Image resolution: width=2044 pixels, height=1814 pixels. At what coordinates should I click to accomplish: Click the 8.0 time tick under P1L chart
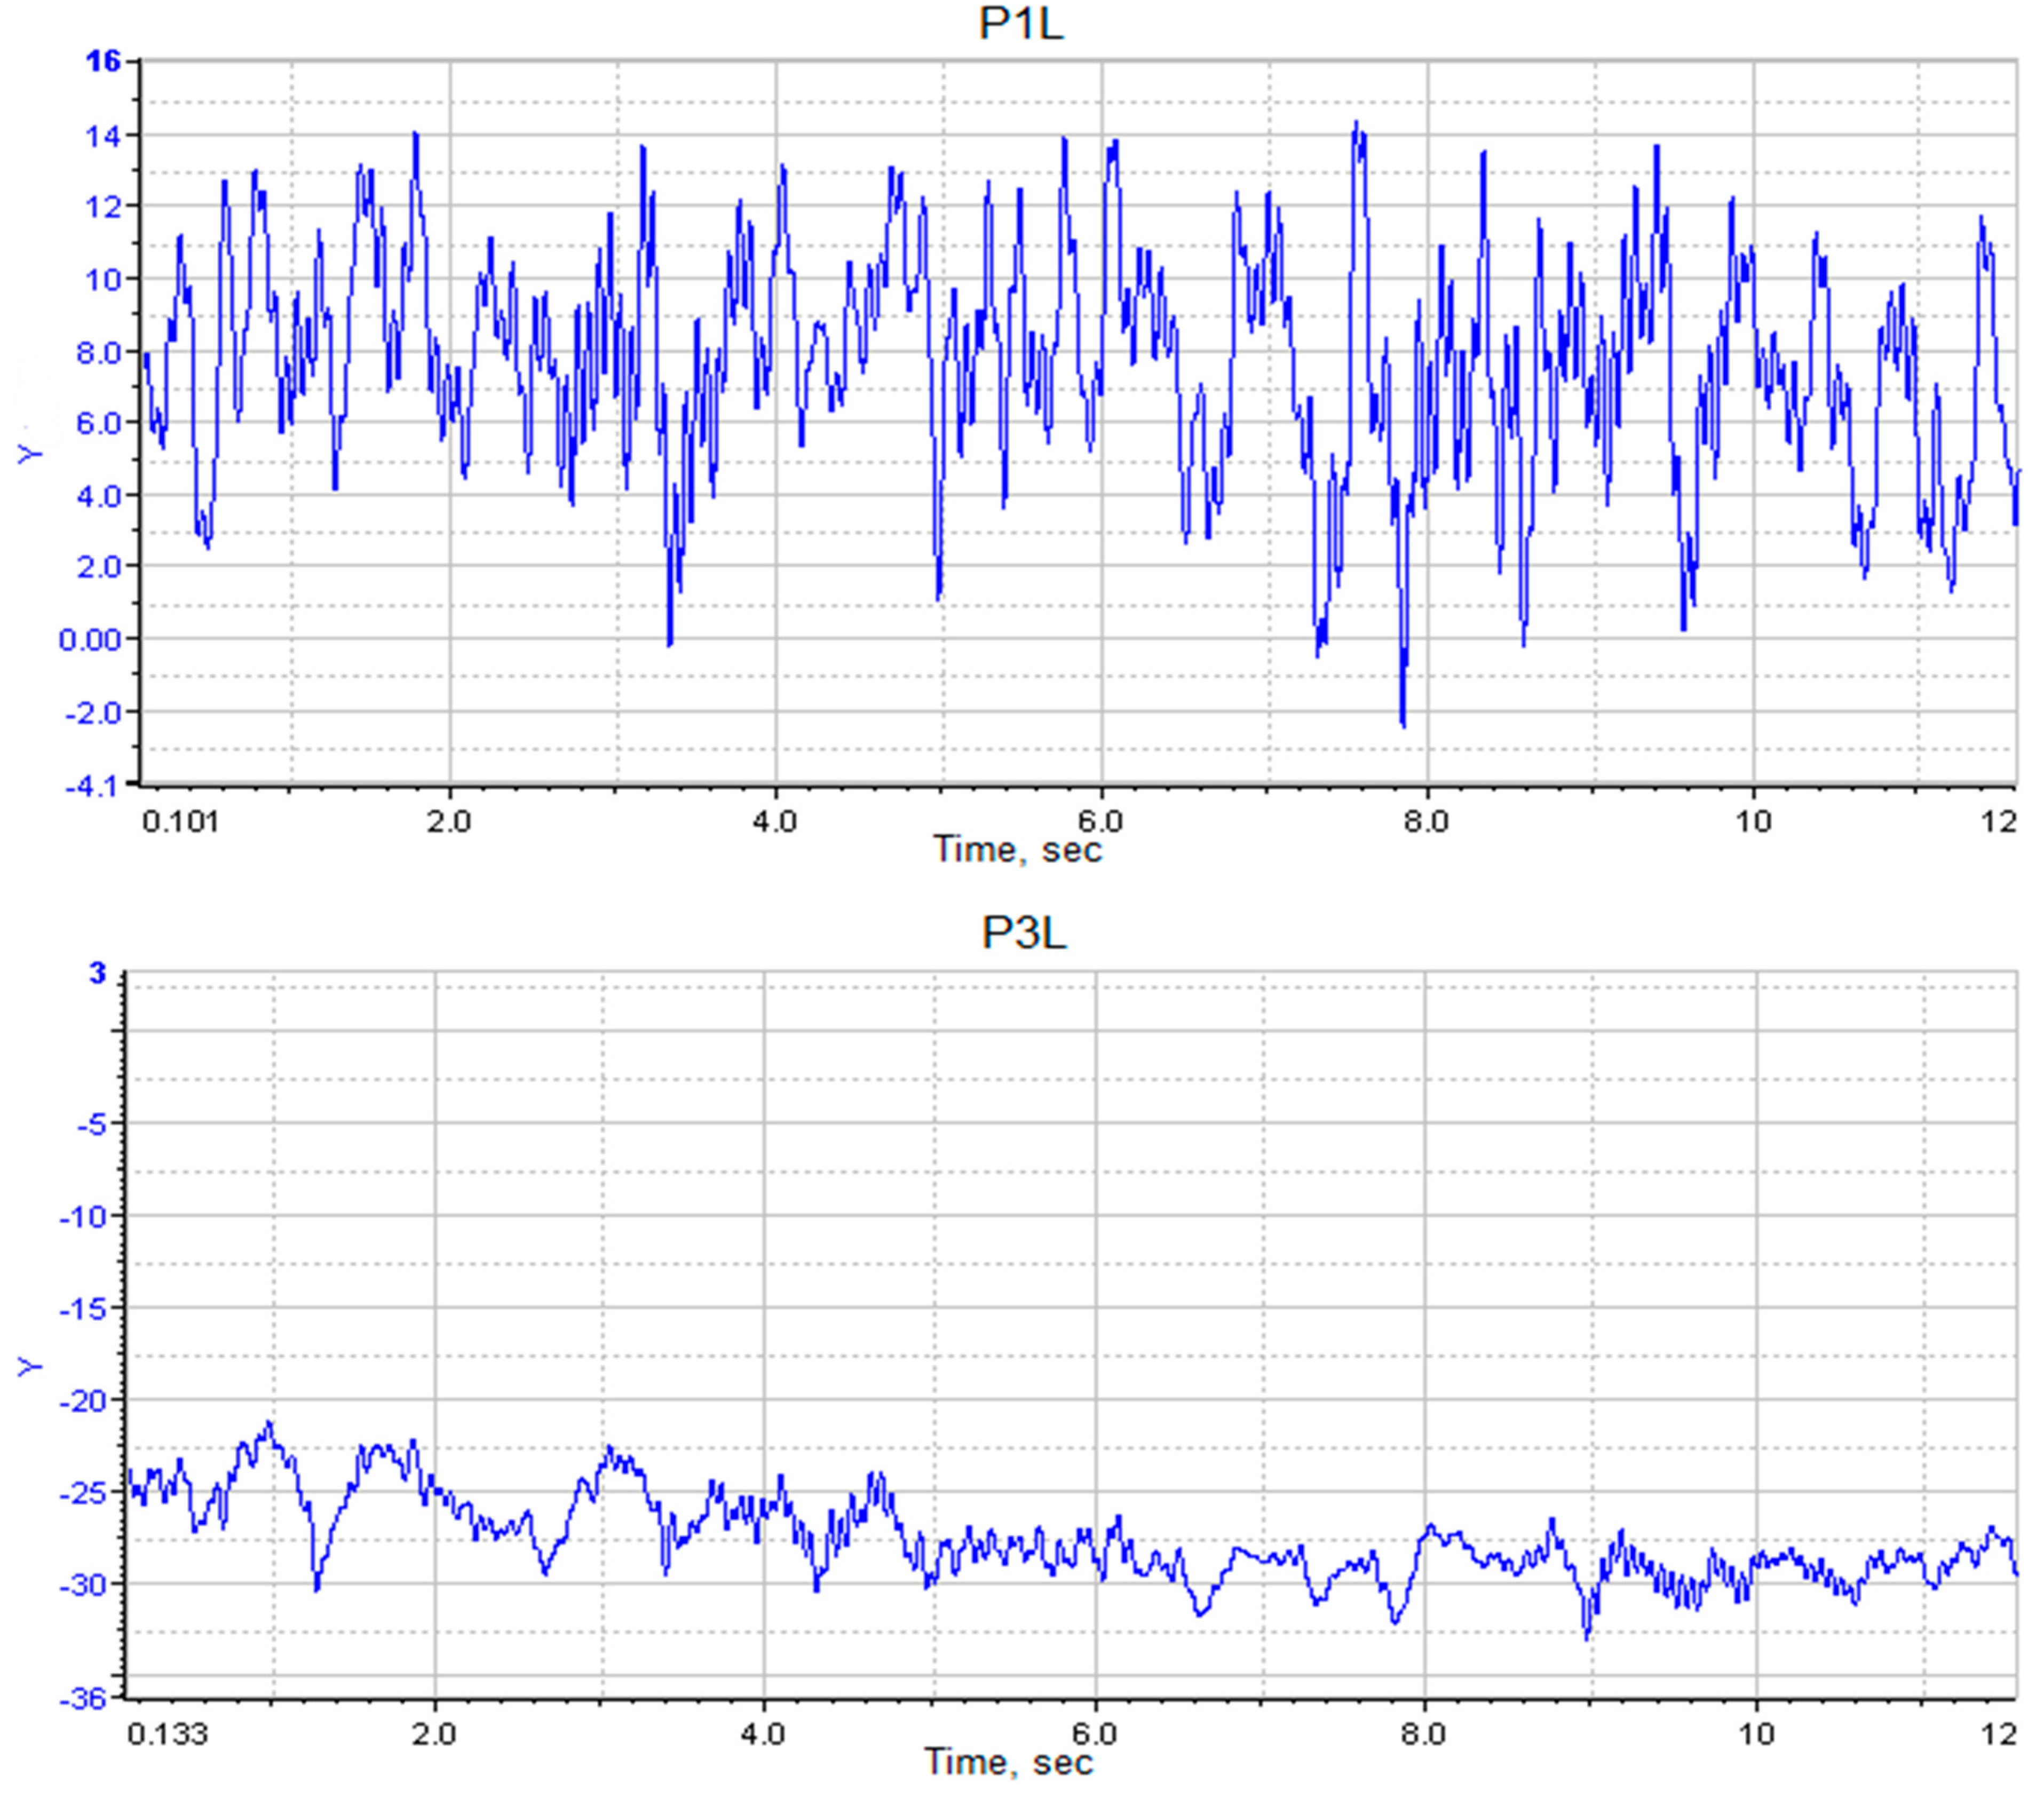coord(1425,822)
